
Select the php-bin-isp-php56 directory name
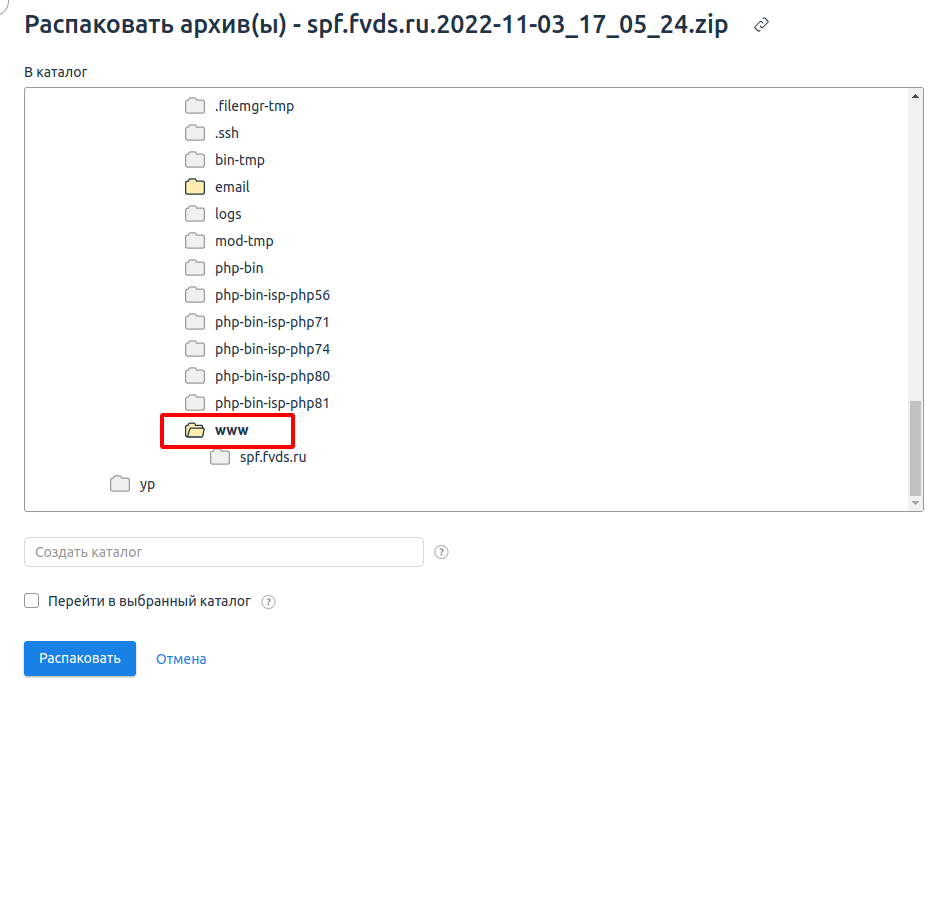pos(272,295)
